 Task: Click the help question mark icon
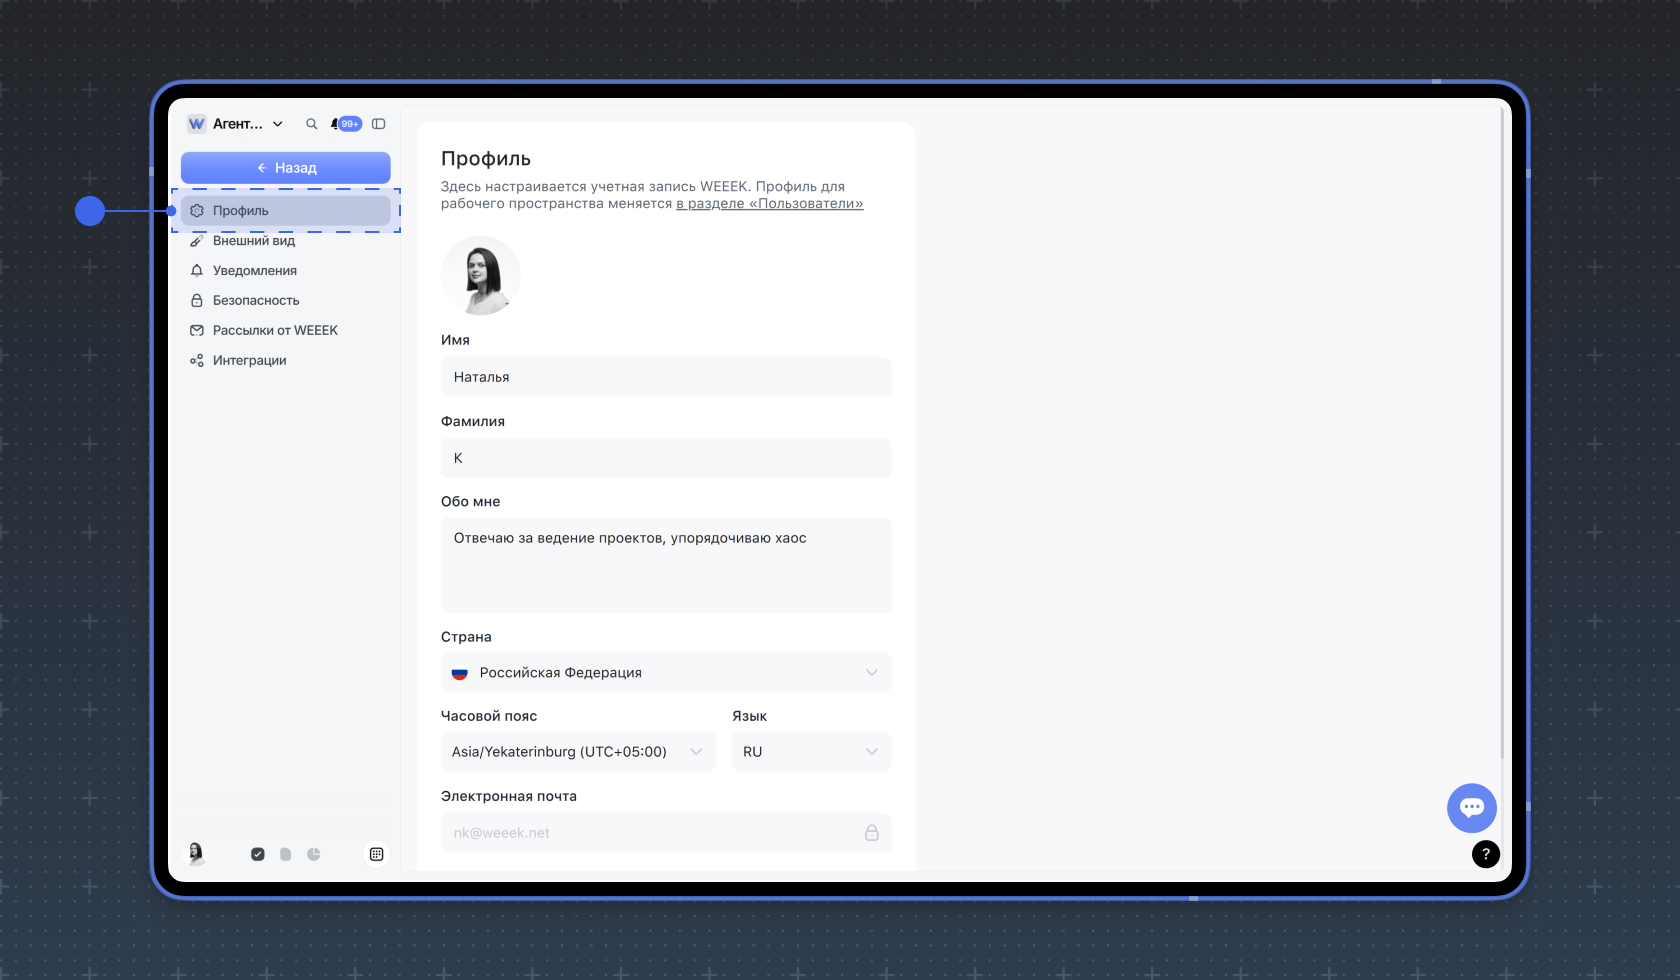click(x=1485, y=854)
